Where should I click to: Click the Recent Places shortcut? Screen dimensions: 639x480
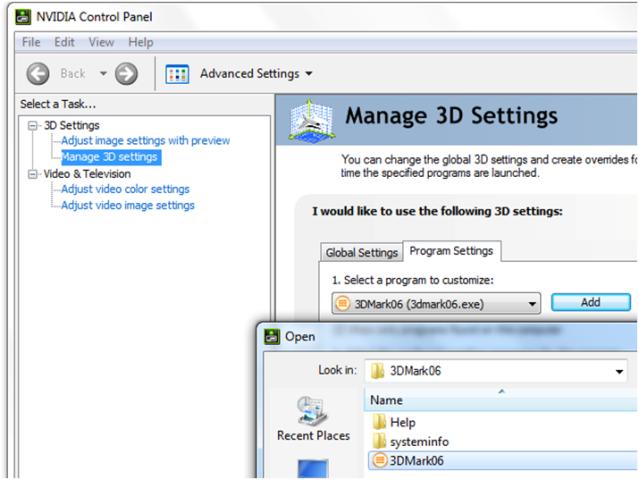coord(313,418)
